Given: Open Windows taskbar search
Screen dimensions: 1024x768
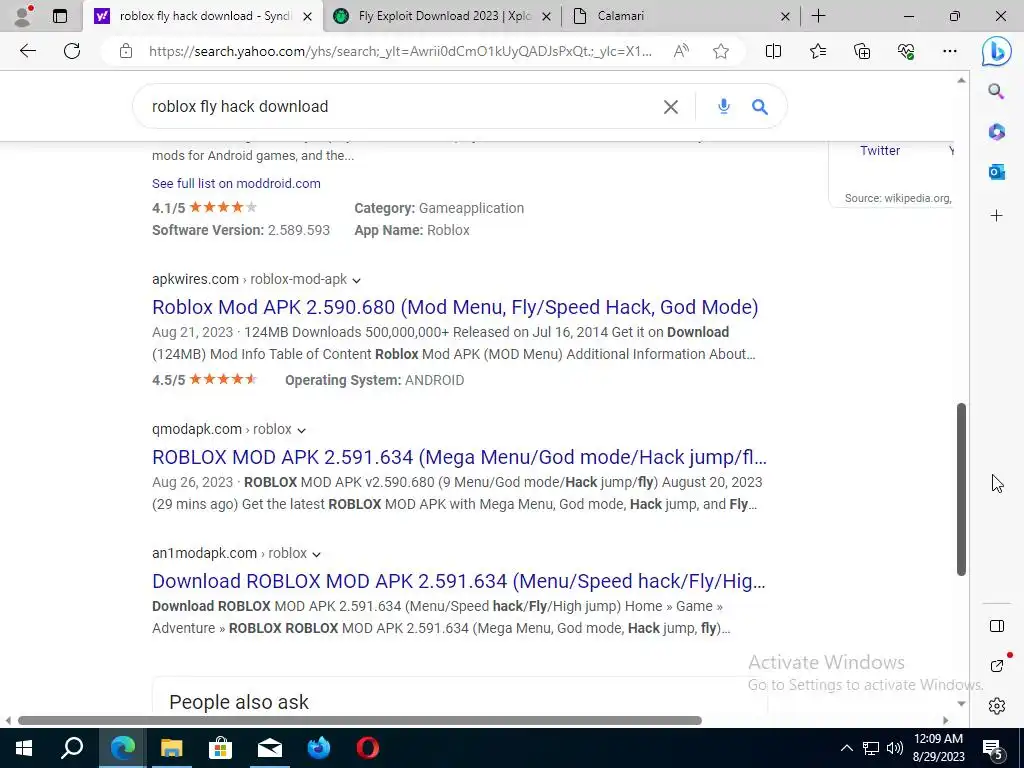Looking at the screenshot, I should click(x=72, y=748).
